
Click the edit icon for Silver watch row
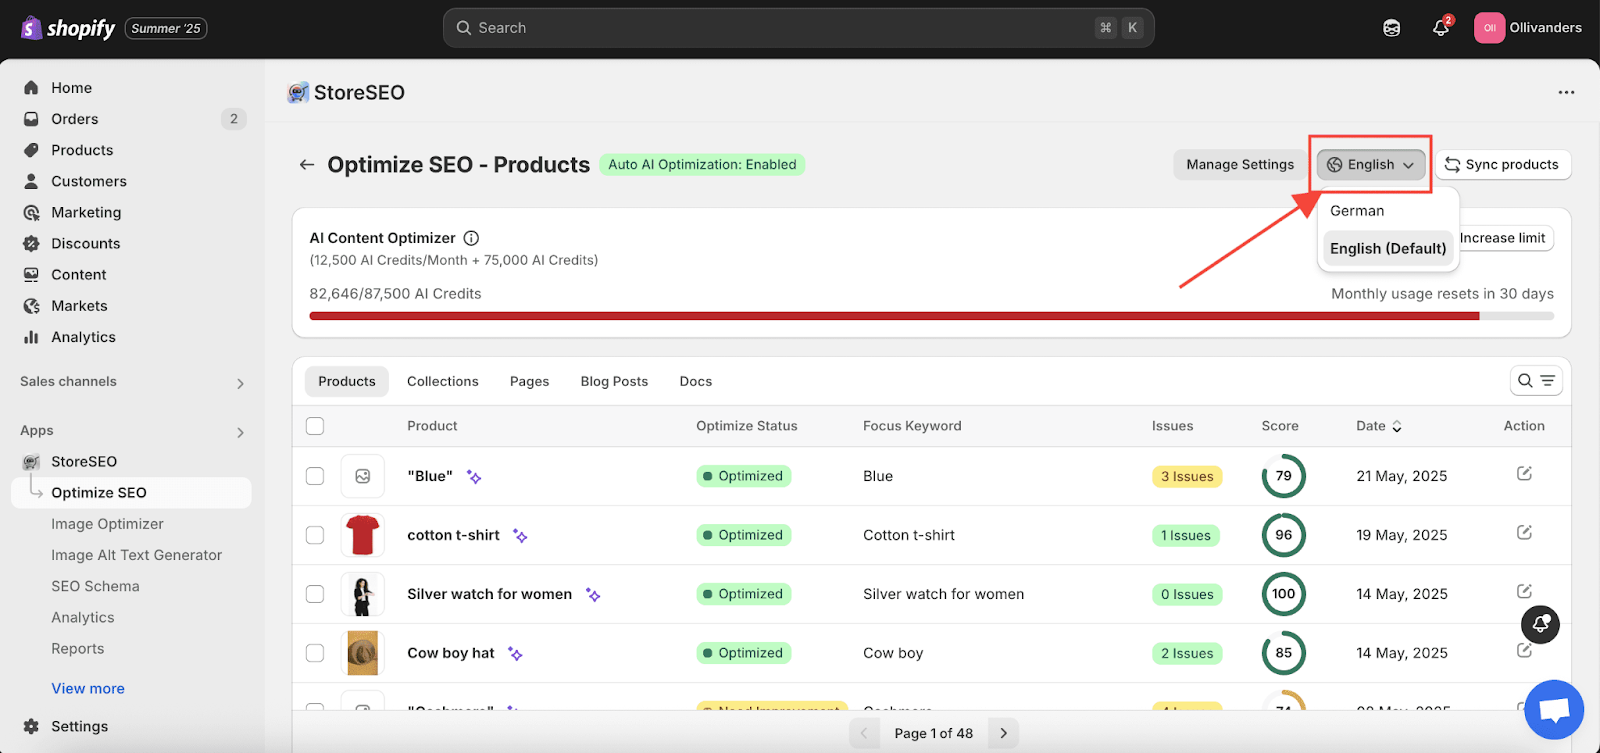(1524, 591)
